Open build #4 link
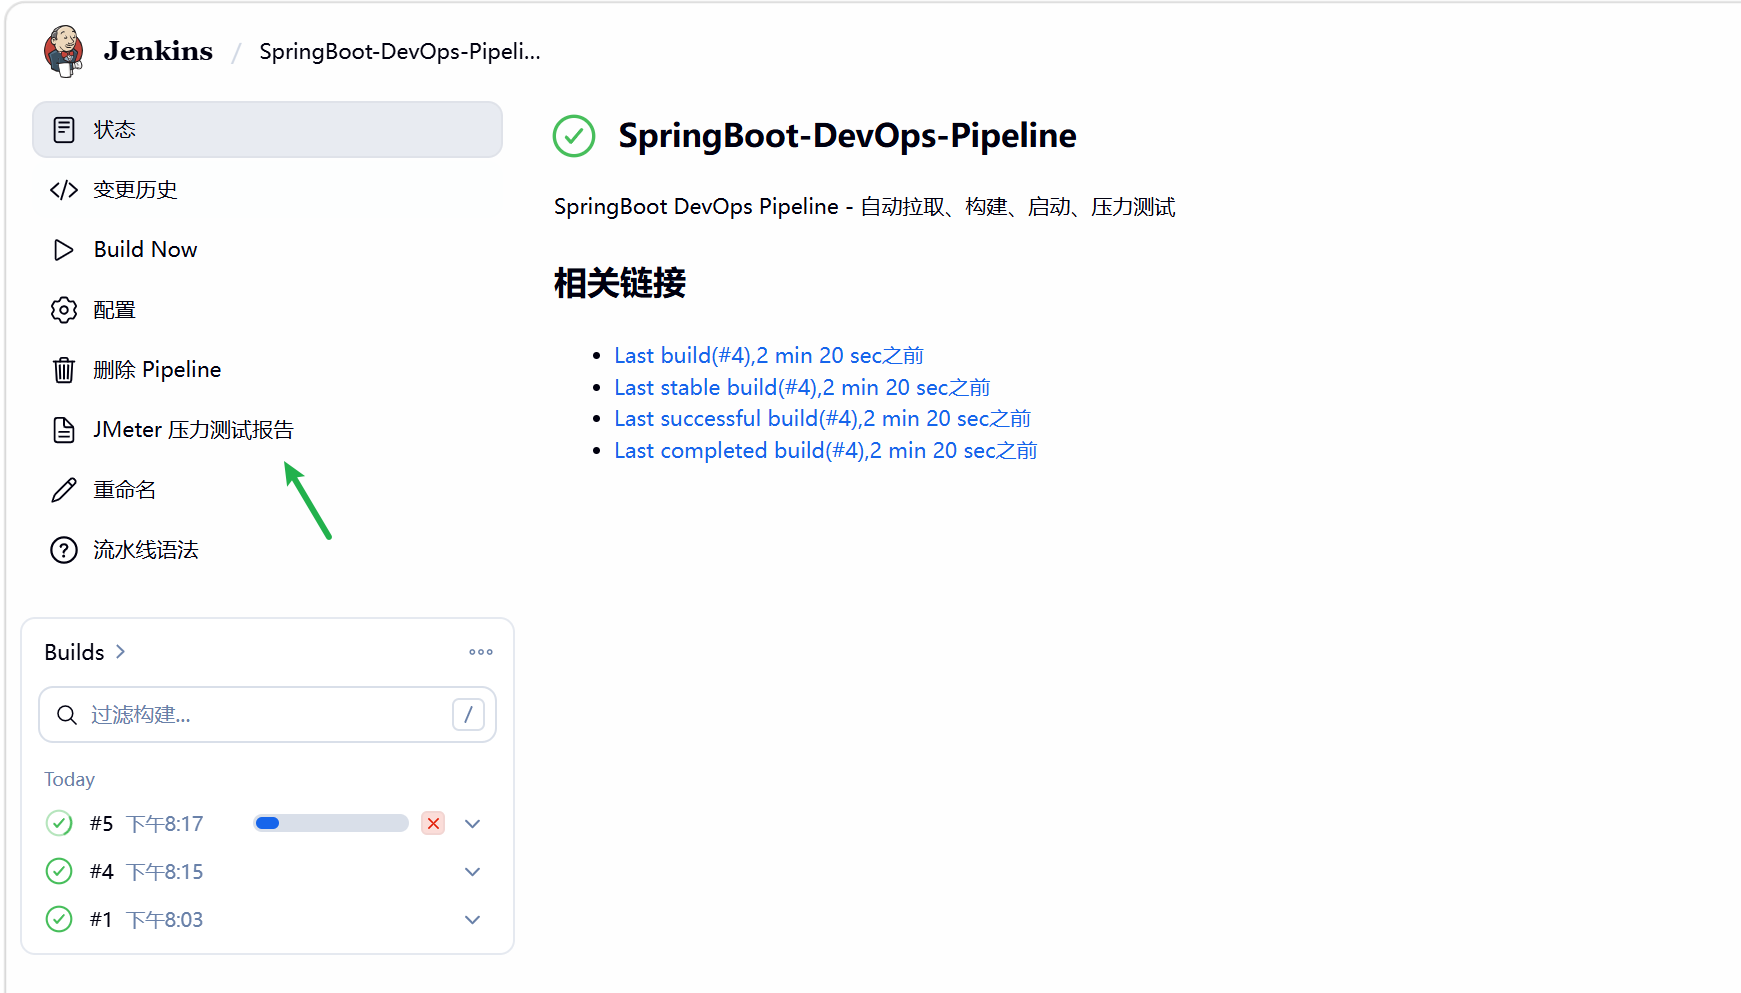1741x993 pixels. pos(101,872)
